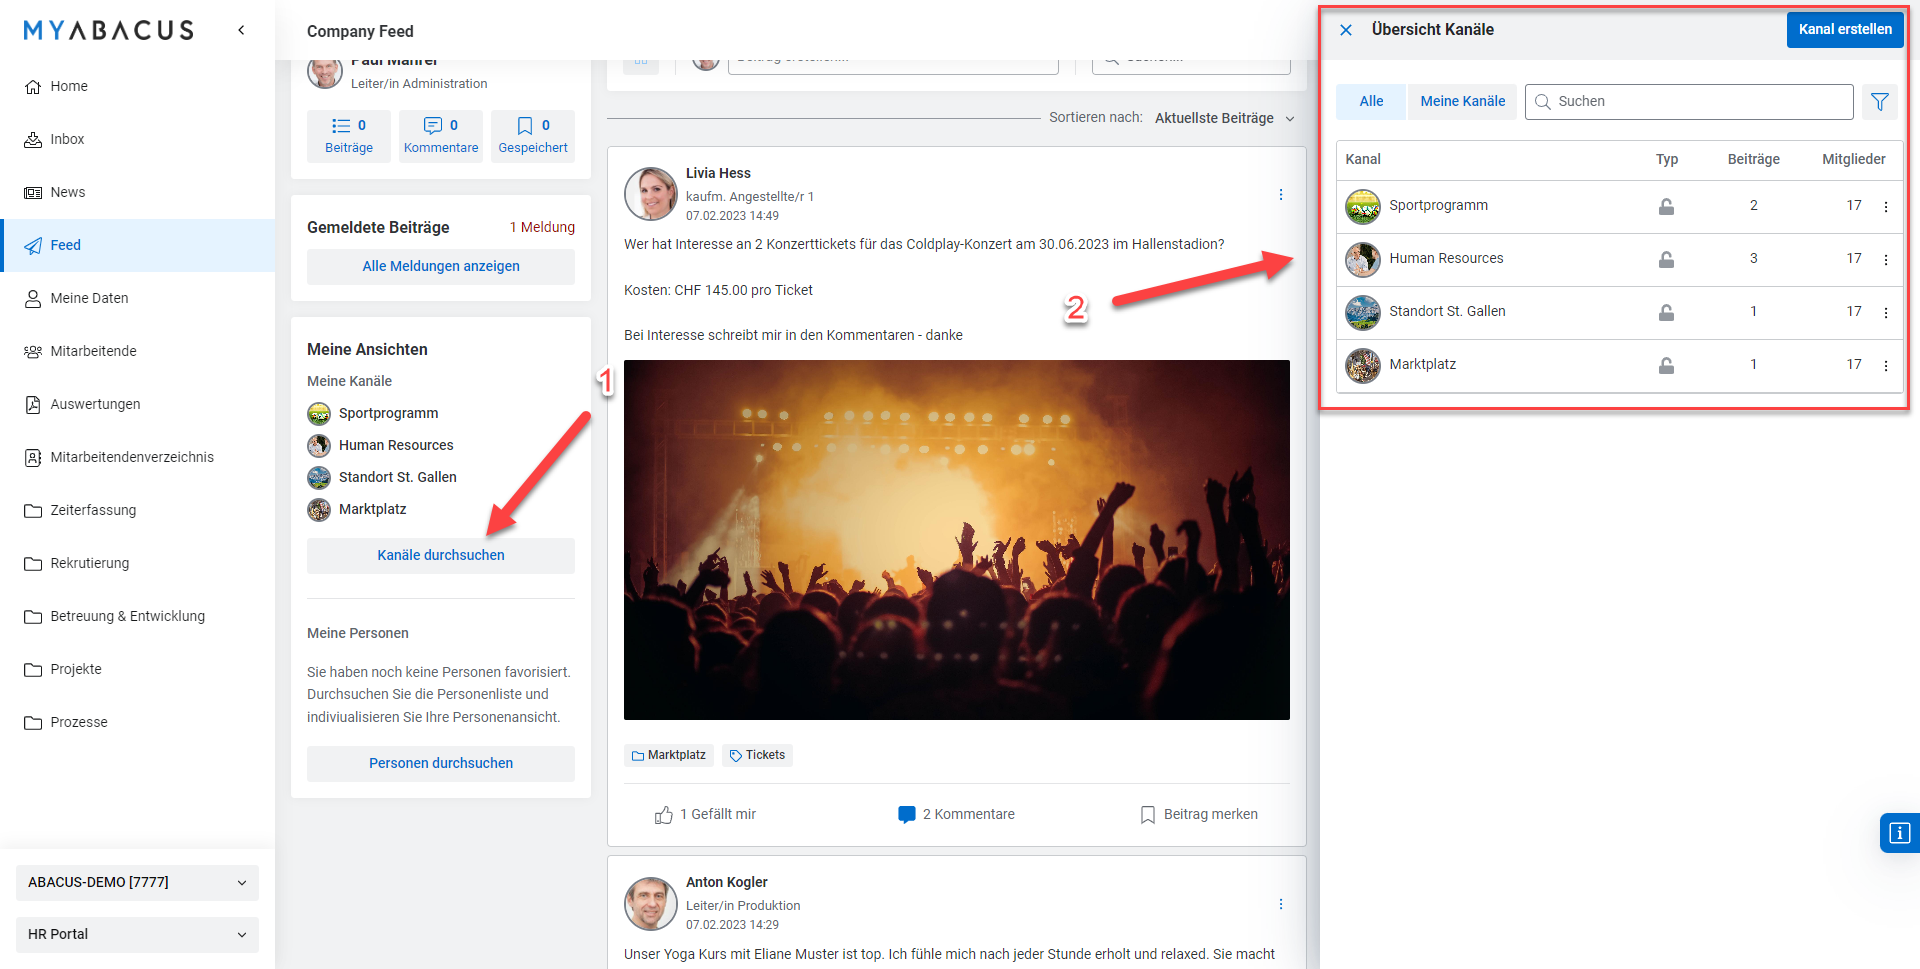This screenshot has height=969, width=1920.
Task: Switch to the Meine Kanäle tab
Action: tap(1462, 101)
